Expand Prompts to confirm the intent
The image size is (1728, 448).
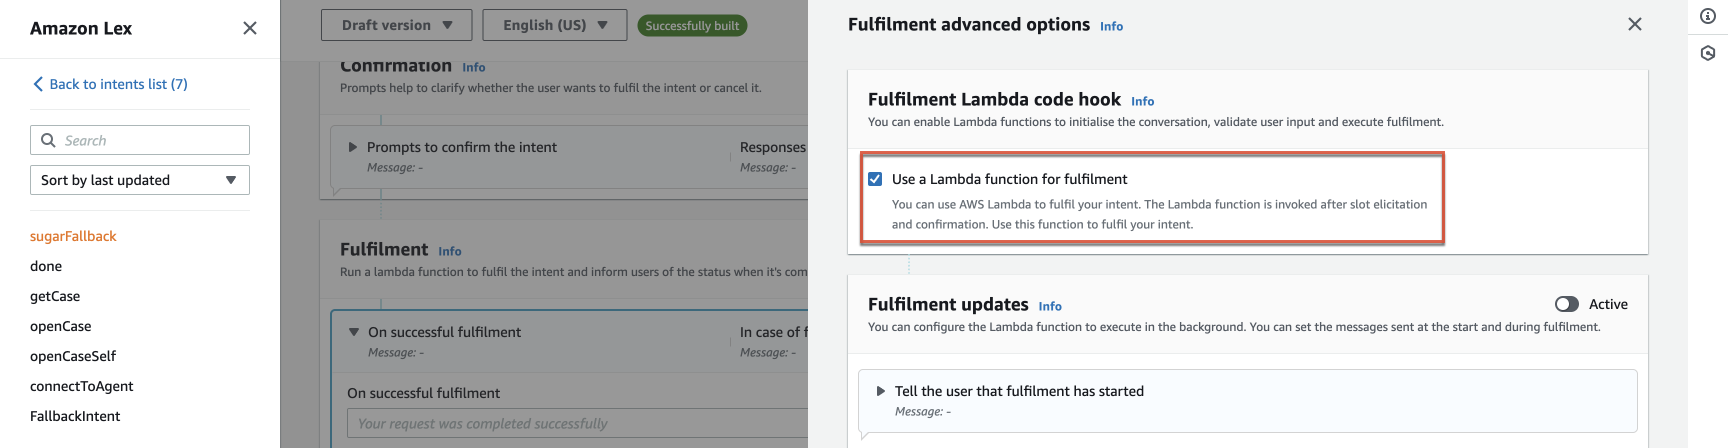pyautogui.click(x=353, y=147)
